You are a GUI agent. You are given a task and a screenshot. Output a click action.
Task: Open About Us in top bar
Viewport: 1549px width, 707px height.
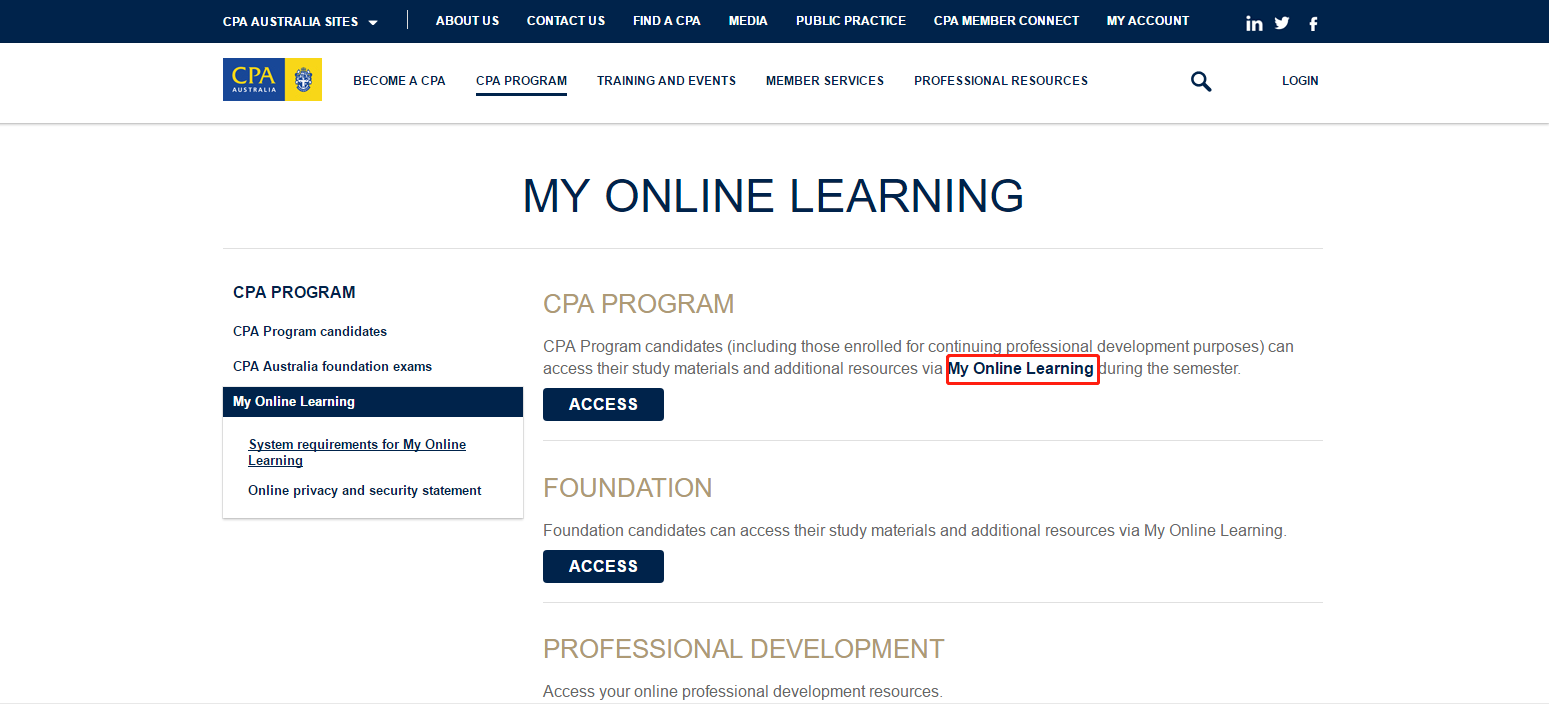[x=467, y=21]
